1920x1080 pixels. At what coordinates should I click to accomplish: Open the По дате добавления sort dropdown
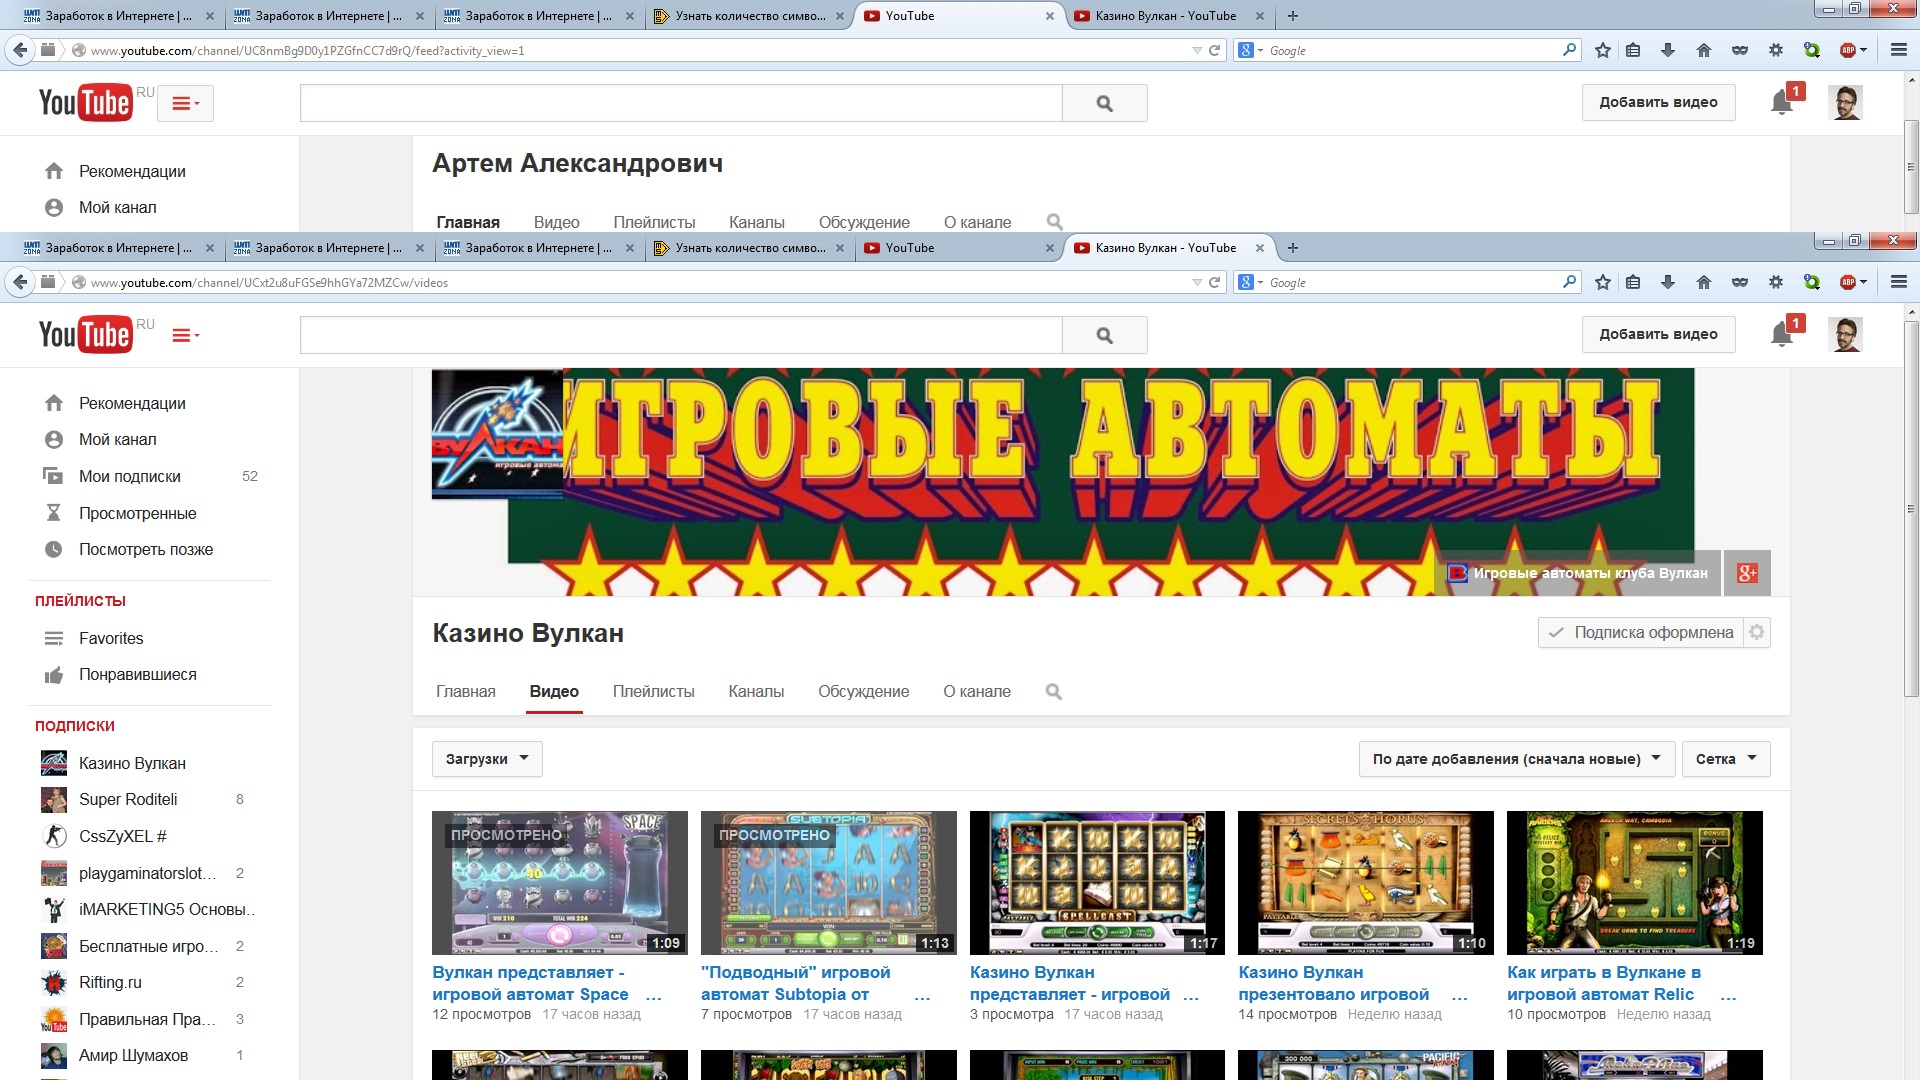(1516, 759)
